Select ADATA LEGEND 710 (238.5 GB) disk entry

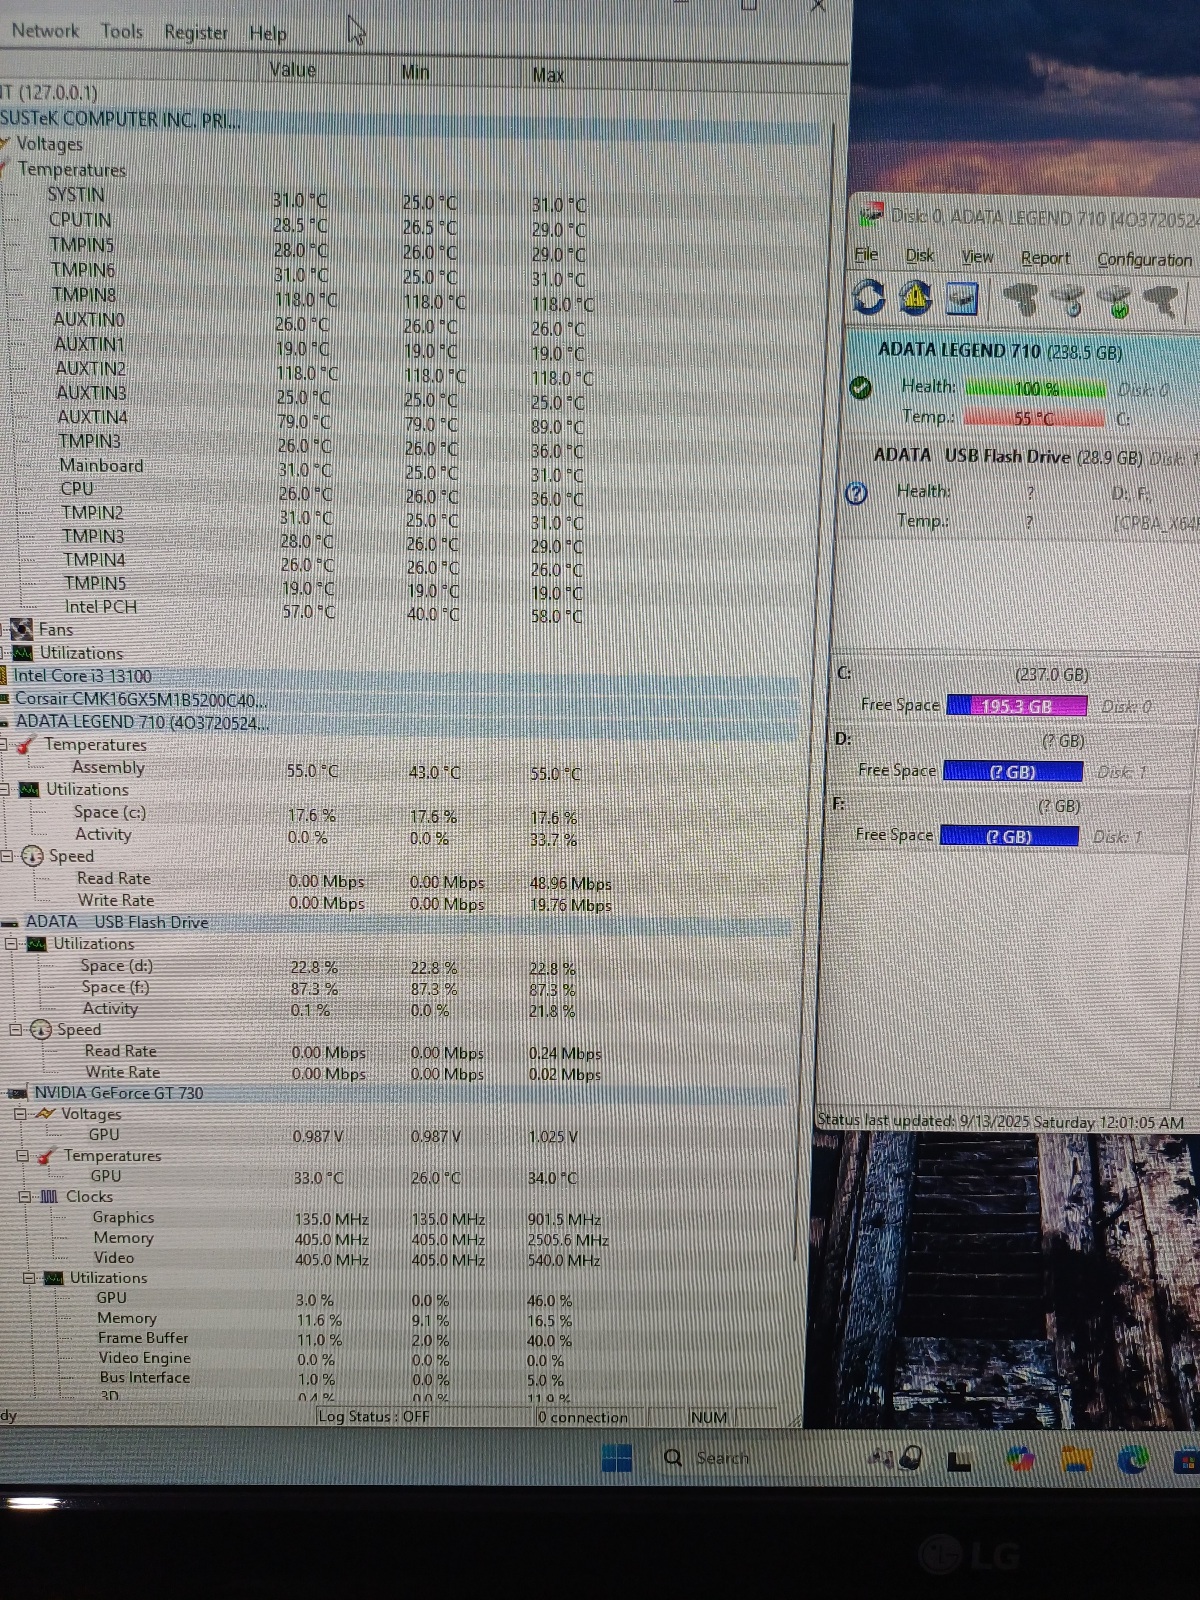coord(1021,386)
